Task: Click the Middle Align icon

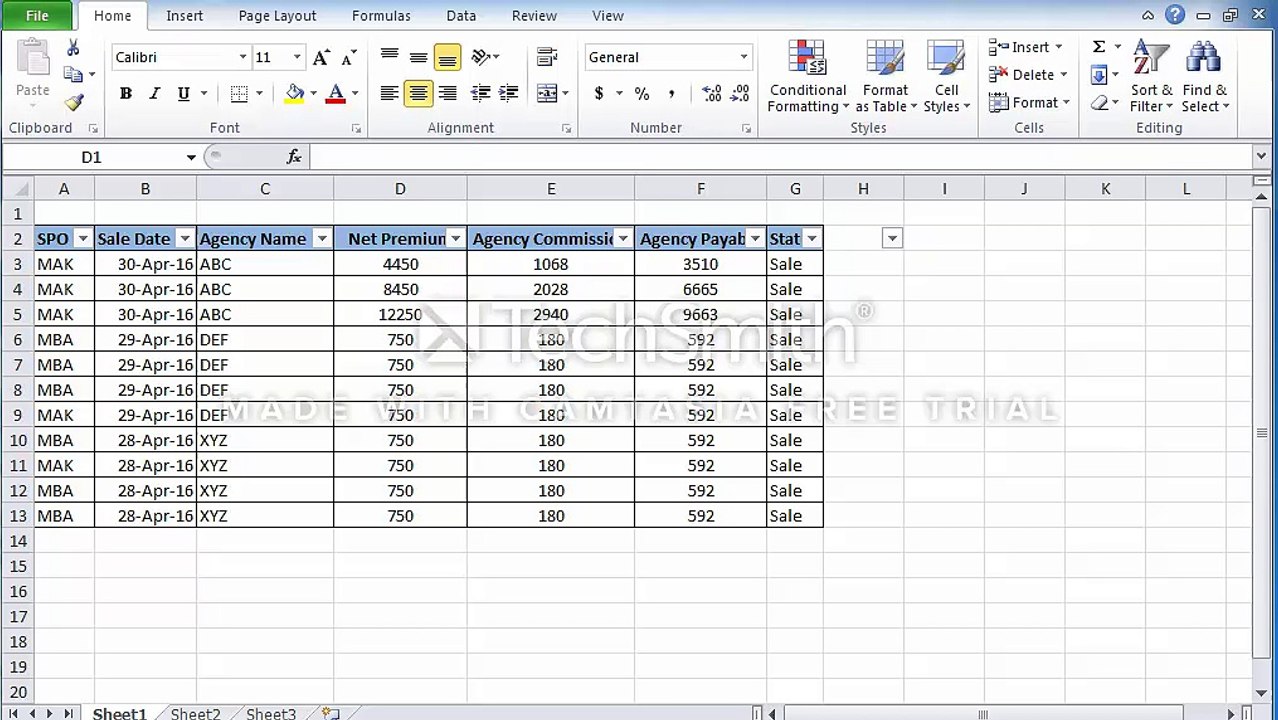Action: pos(419,57)
